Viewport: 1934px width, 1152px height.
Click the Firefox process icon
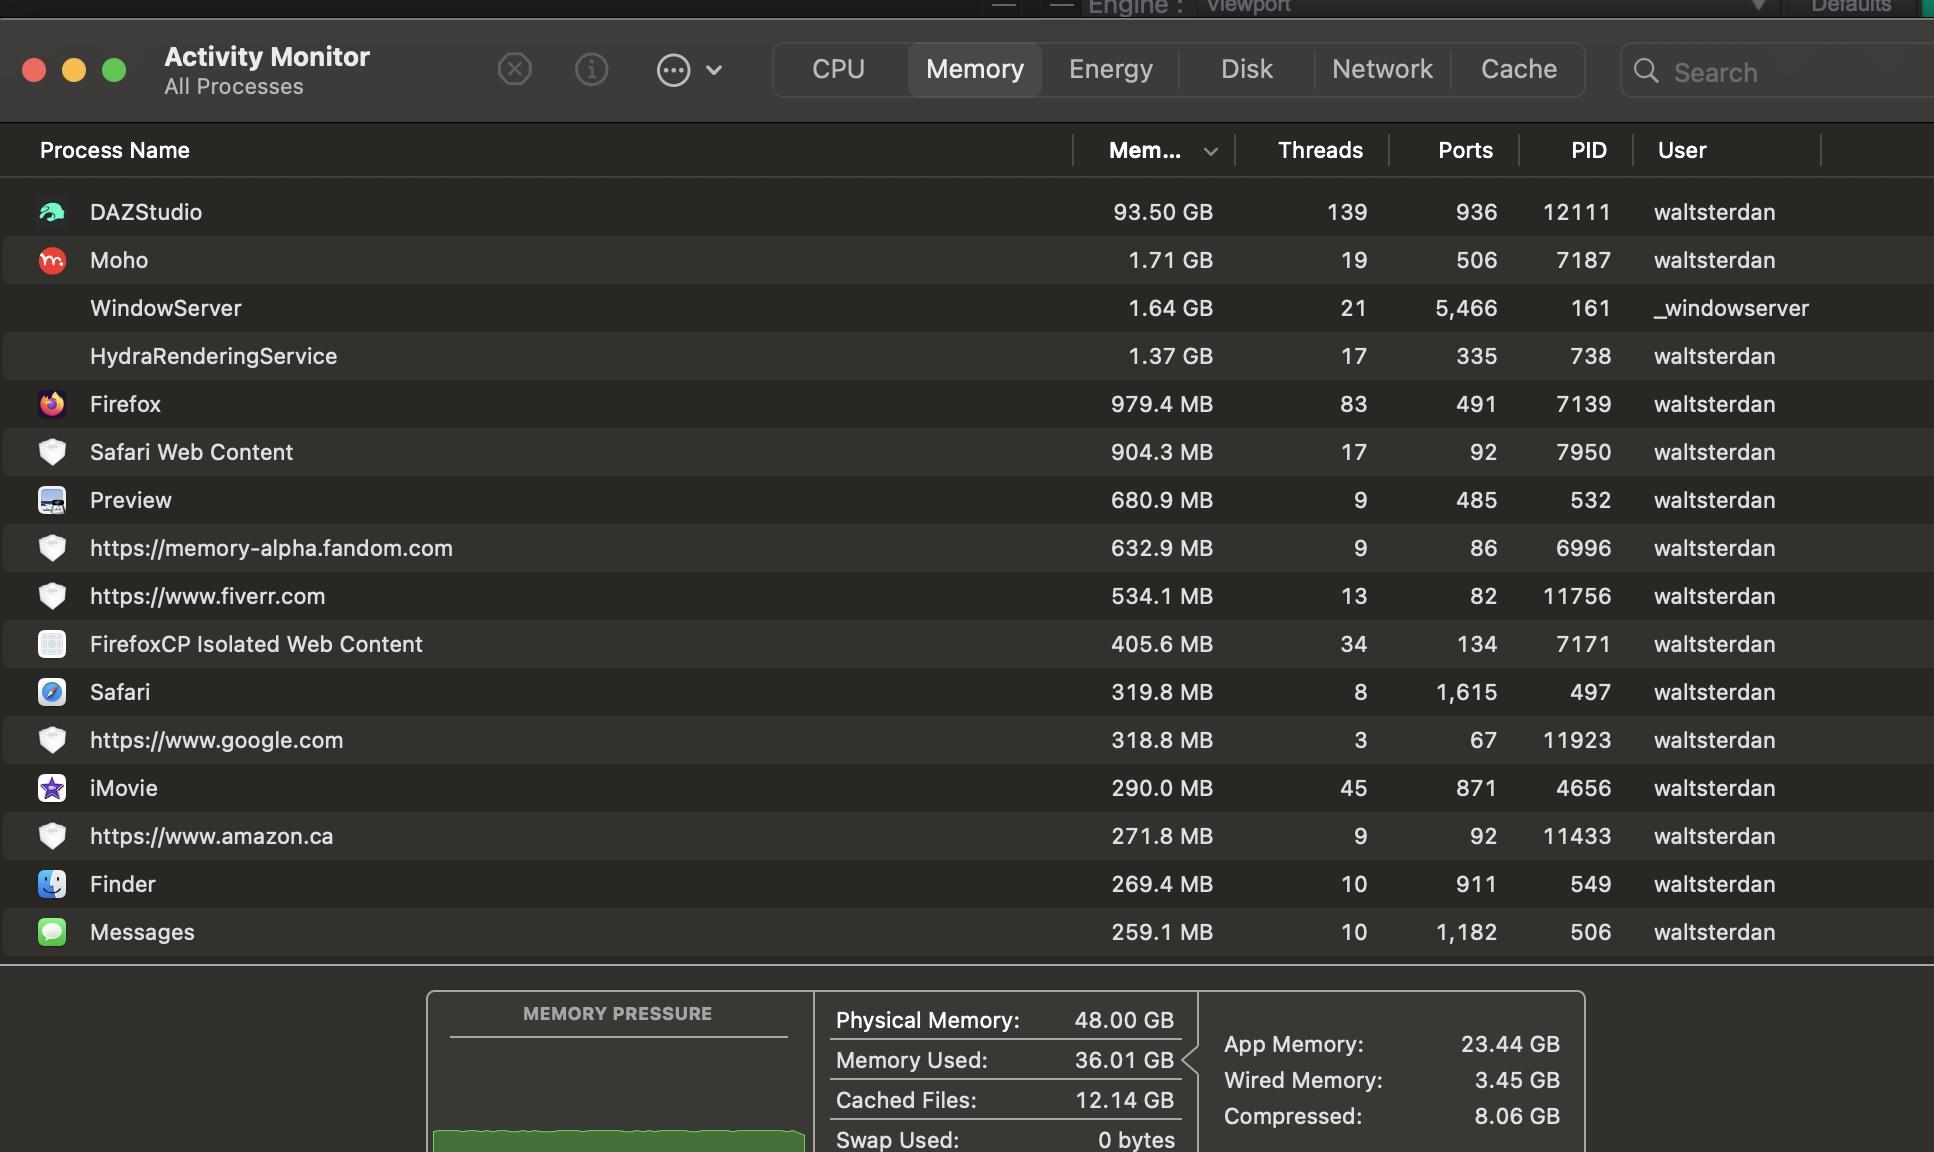pos(52,404)
